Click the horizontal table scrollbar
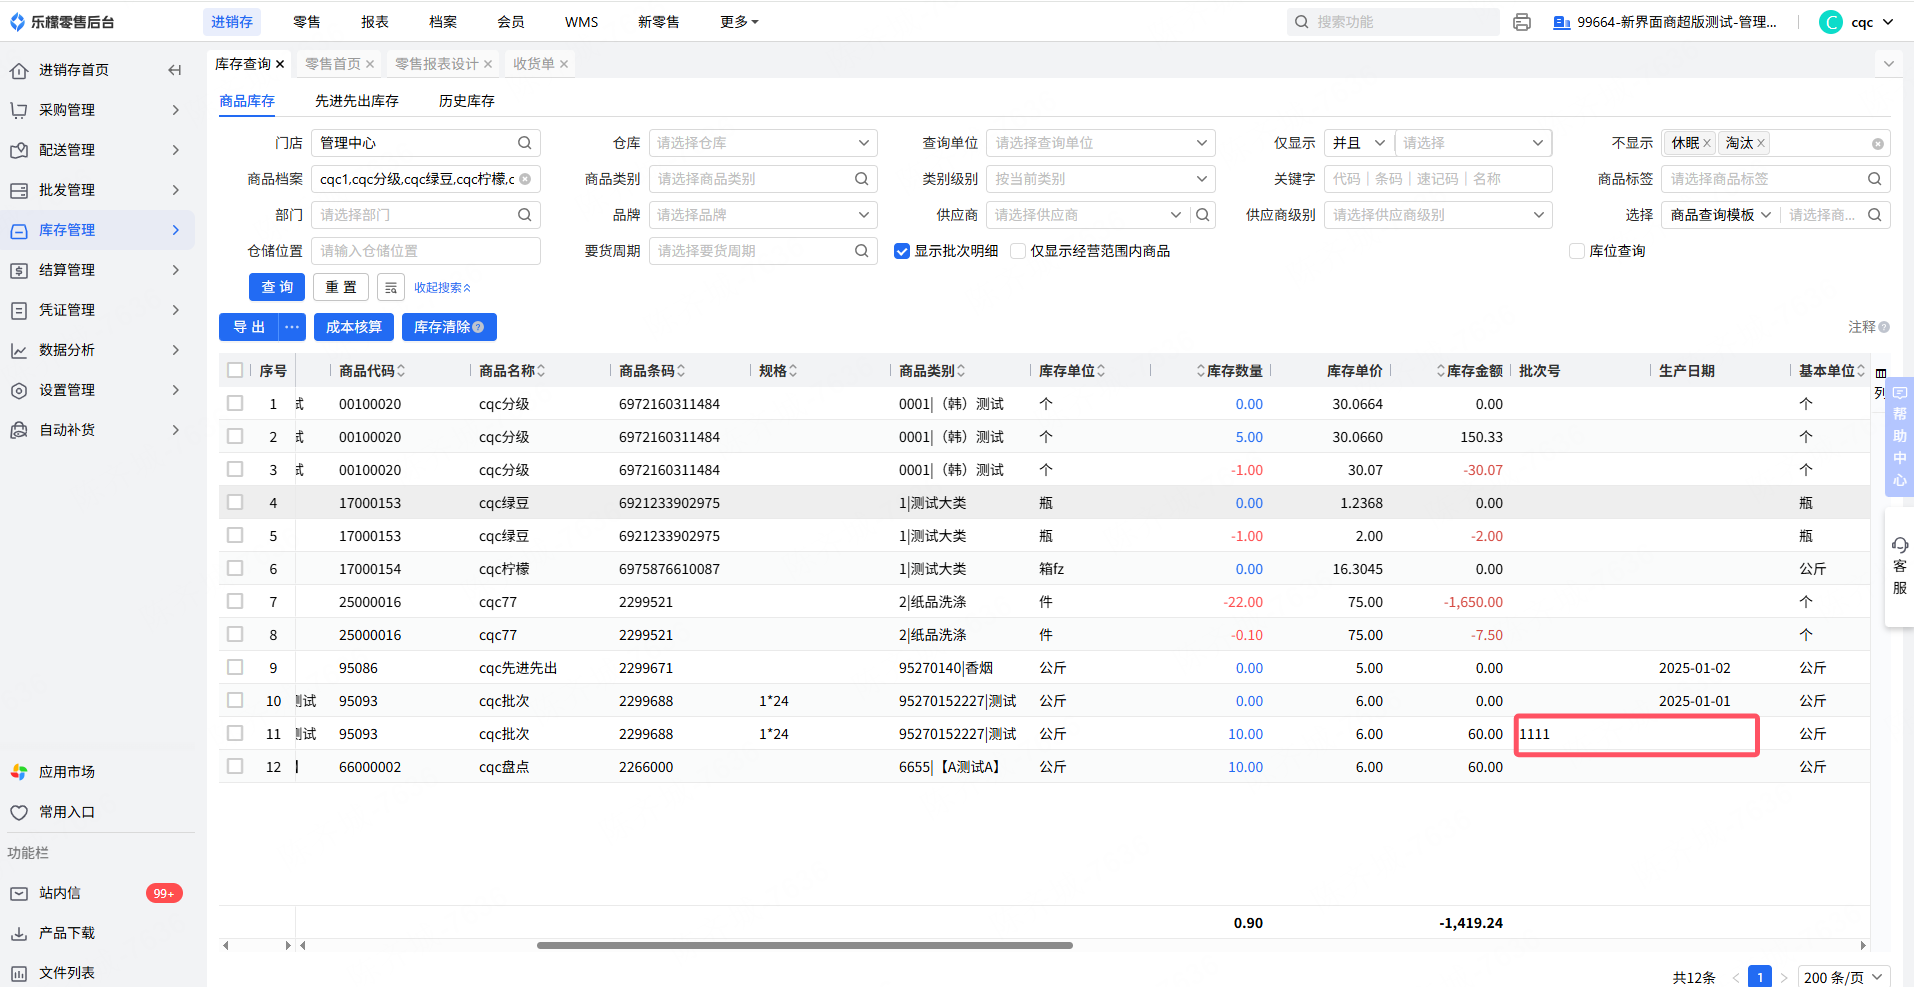This screenshot has width=1914, height=987. tap(805, 945)
